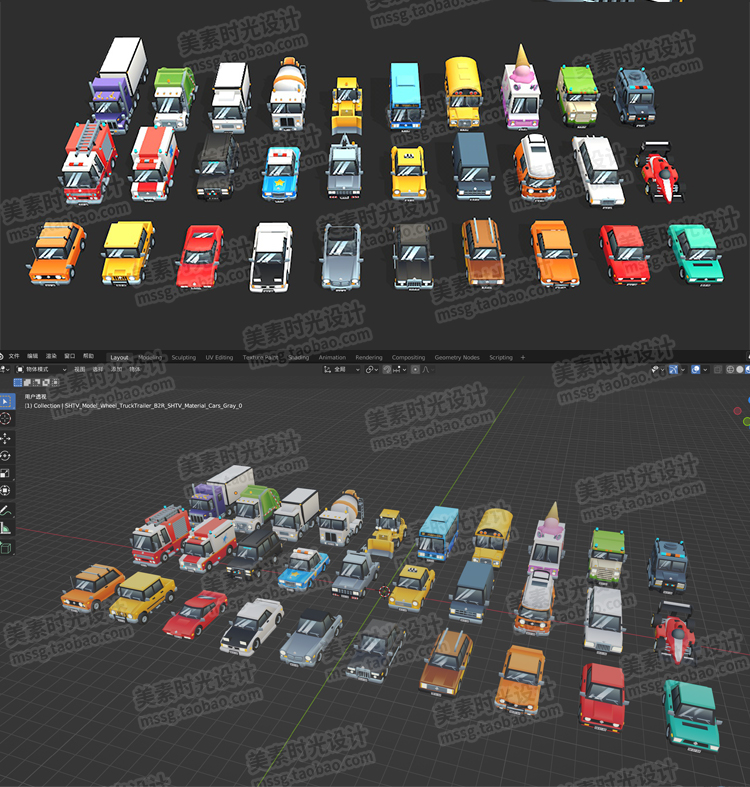Toggle proportional editing

415,369
